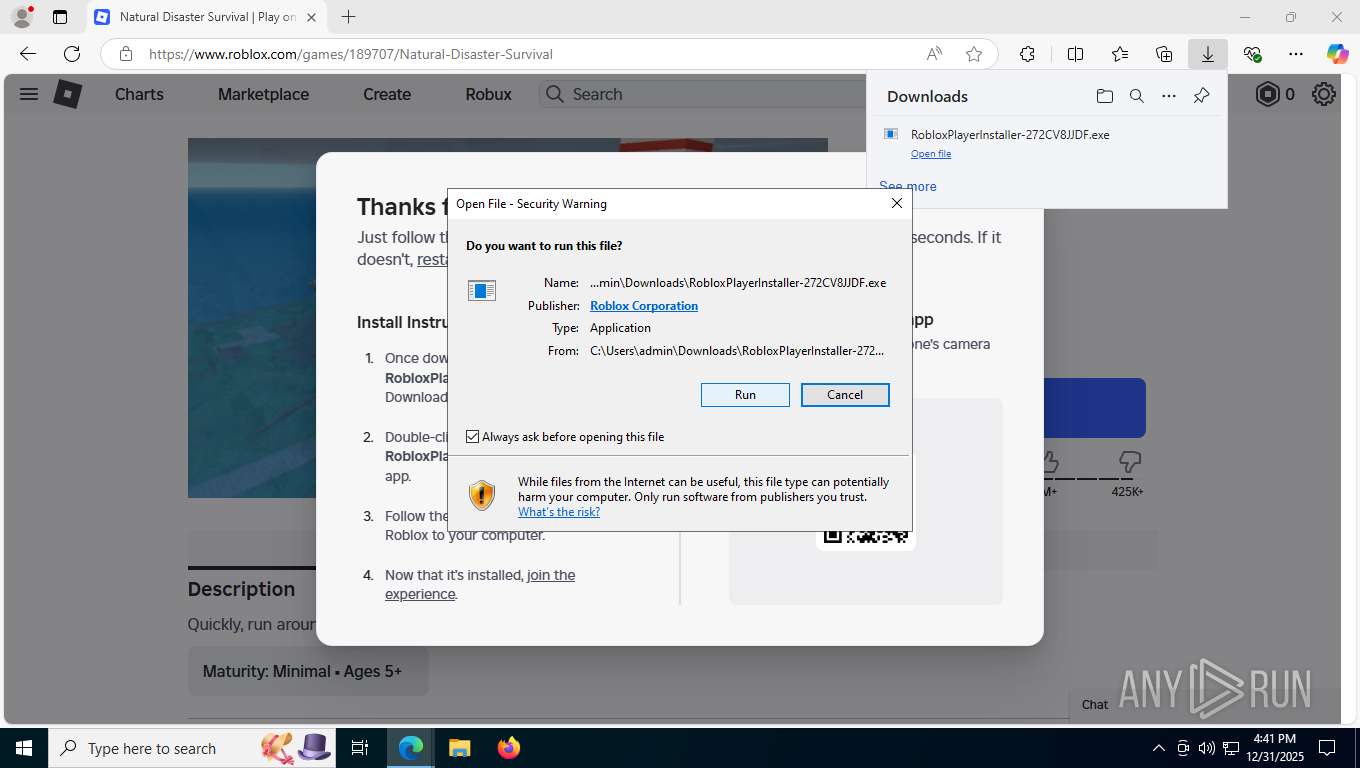
Task: Click Run in security warning
Action: 745,395
